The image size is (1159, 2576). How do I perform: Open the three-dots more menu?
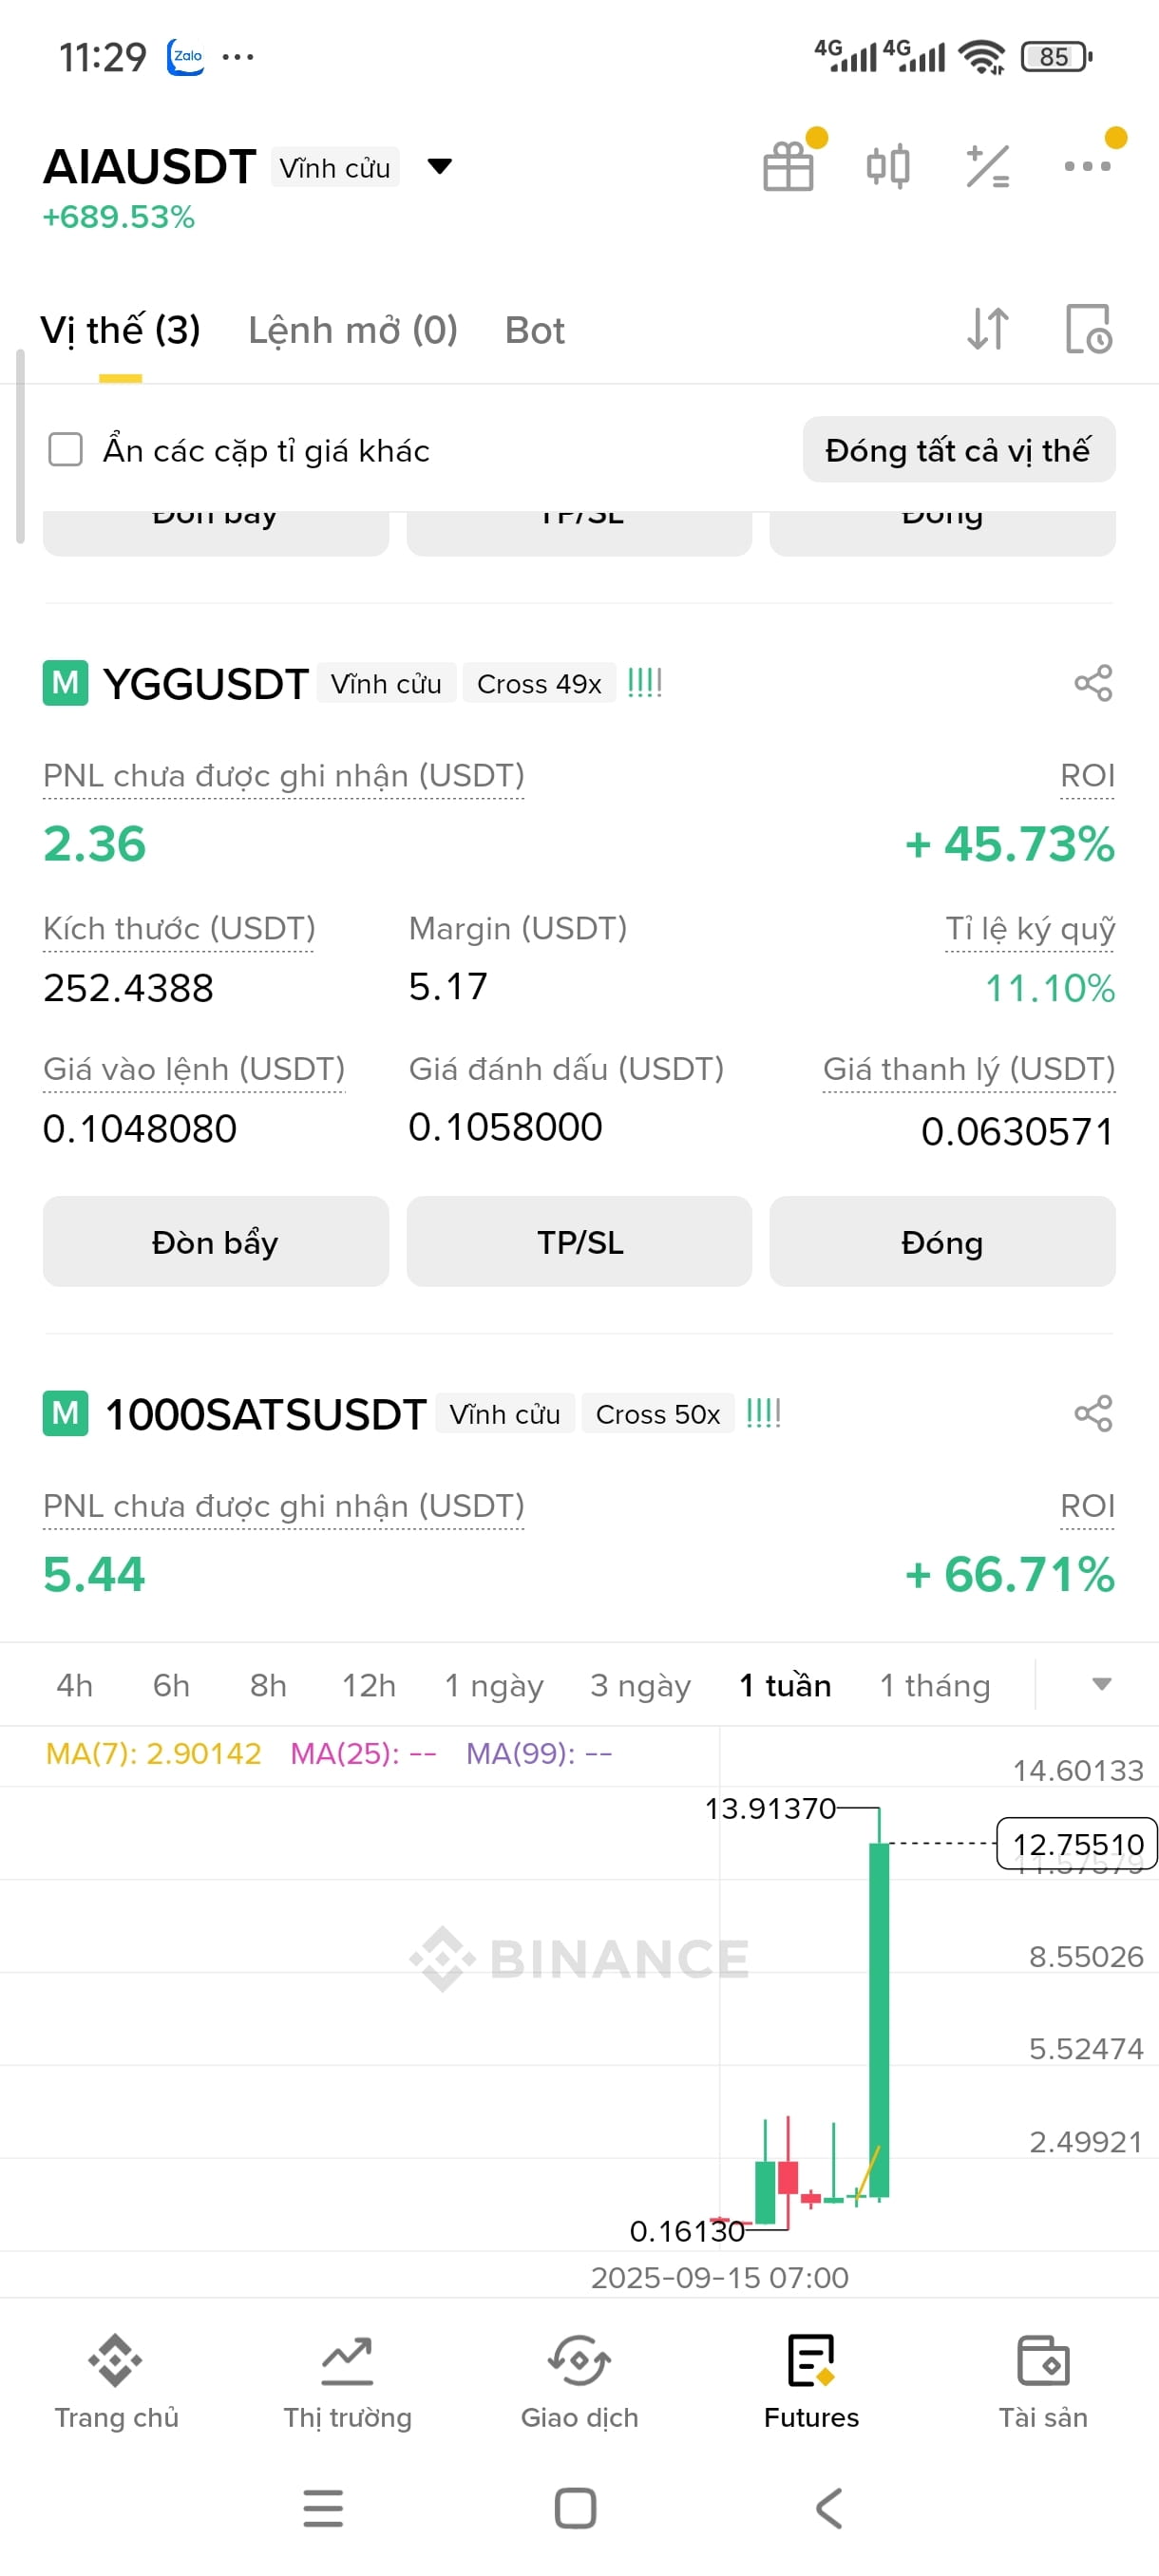[1087, 166]
